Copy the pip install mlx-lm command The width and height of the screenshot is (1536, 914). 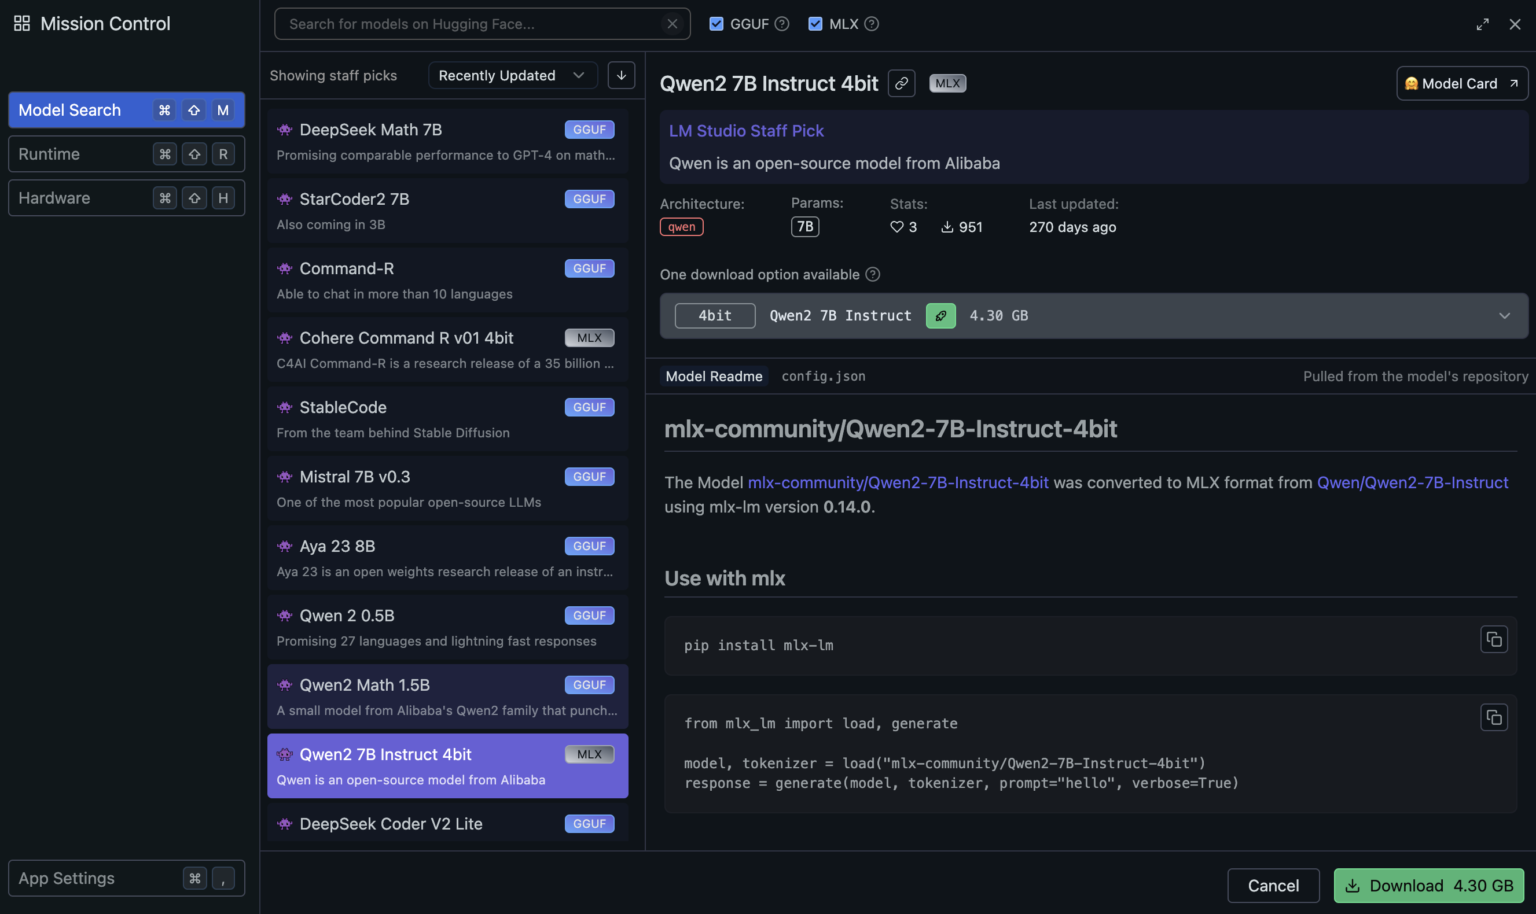point(1494,639)
